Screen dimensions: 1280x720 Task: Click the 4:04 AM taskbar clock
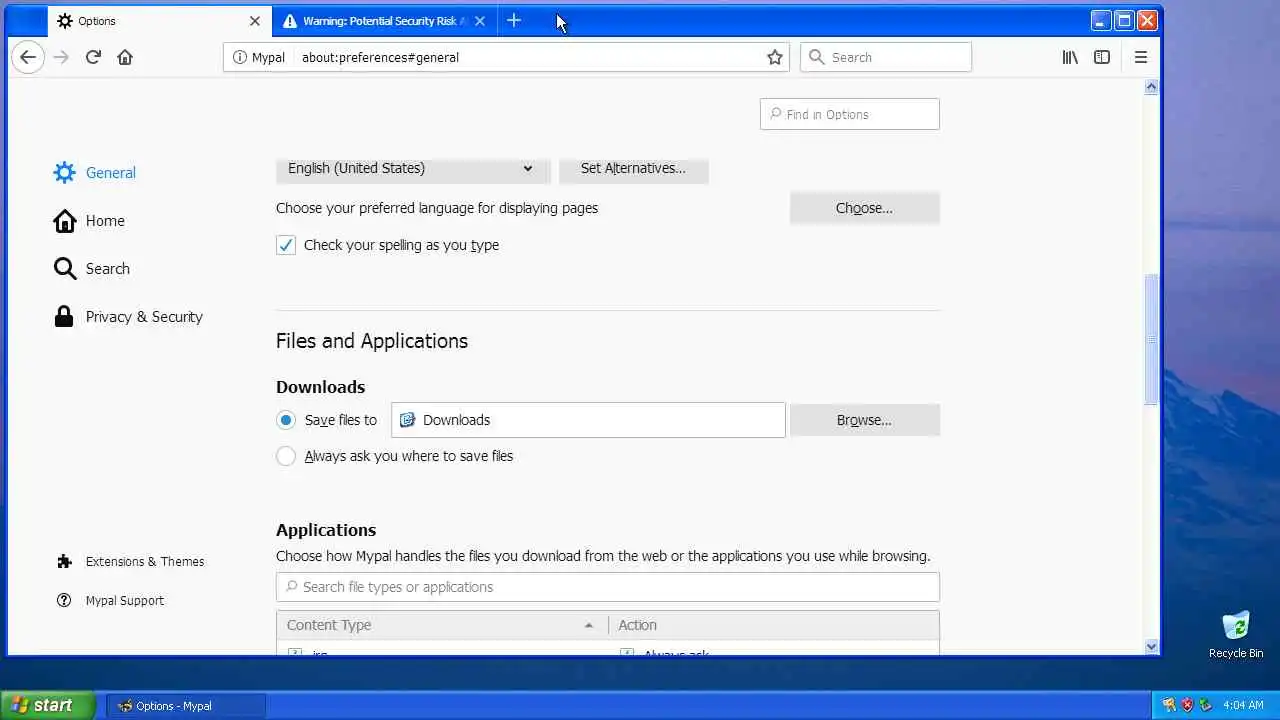click(1243, 705)
